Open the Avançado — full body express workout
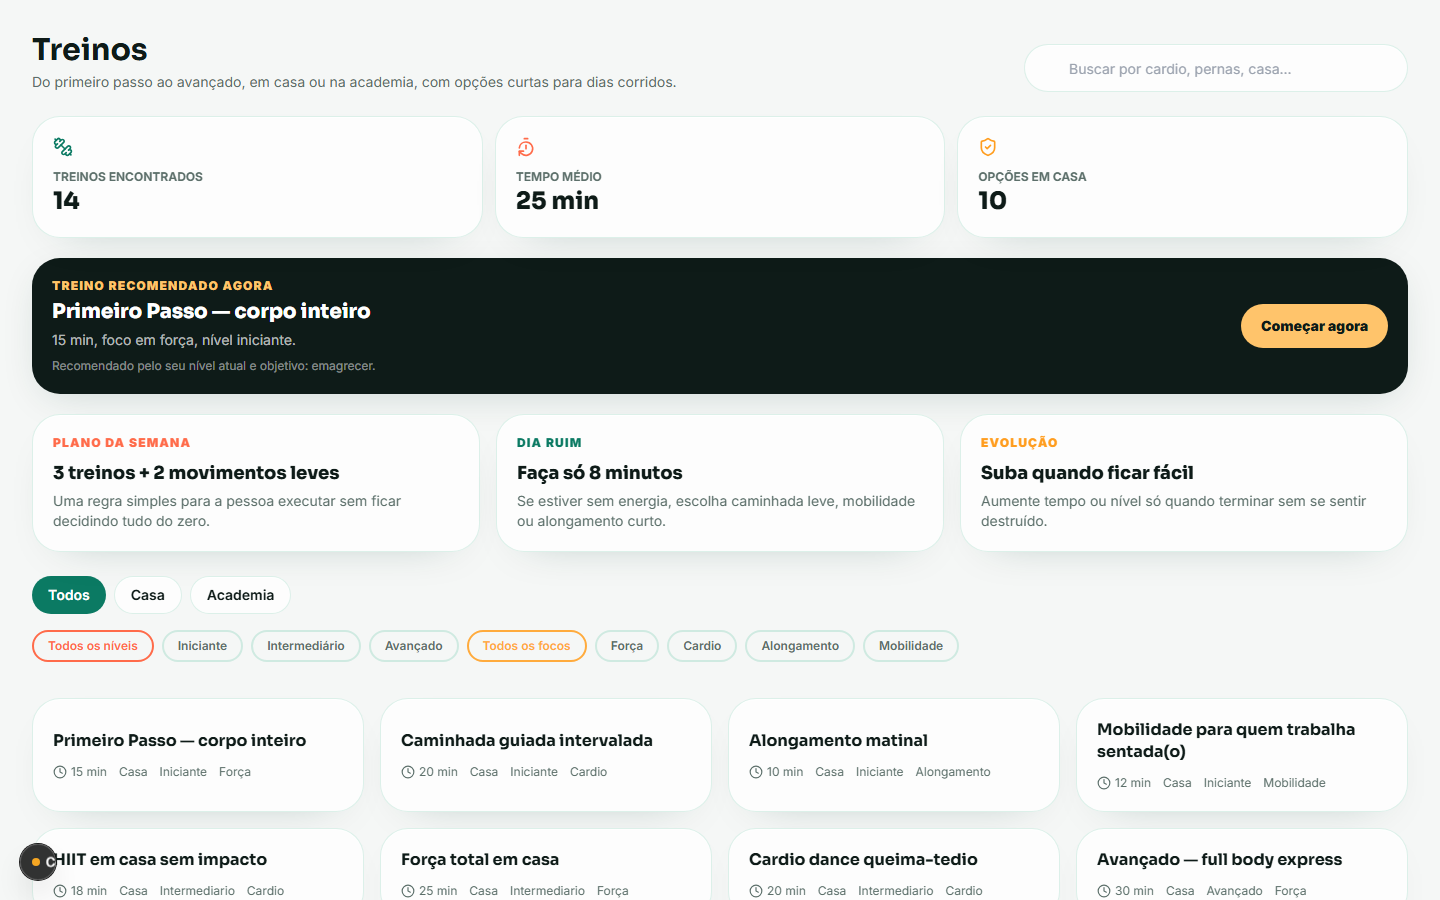The image size is (1440, 900). pyautogui.click(x=1242, y=865)
